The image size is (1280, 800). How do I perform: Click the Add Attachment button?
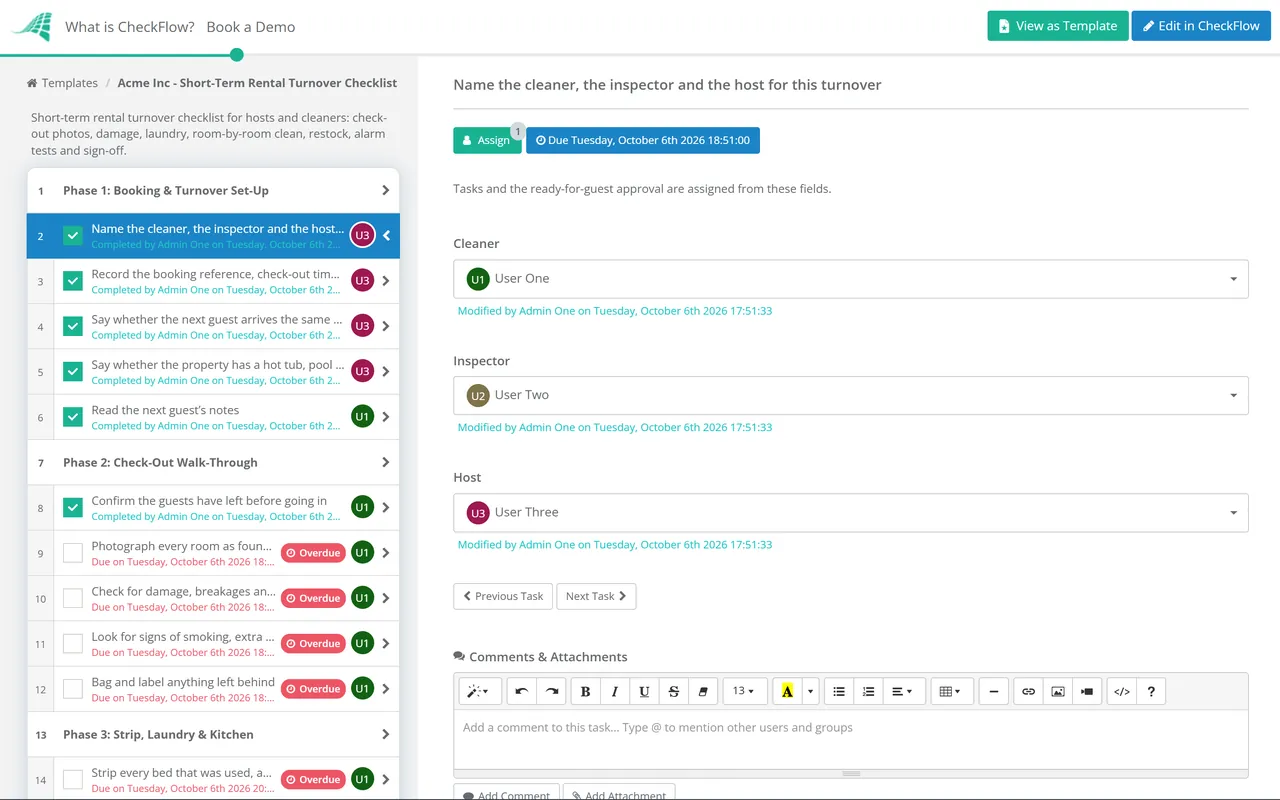[x=620, y=793]
